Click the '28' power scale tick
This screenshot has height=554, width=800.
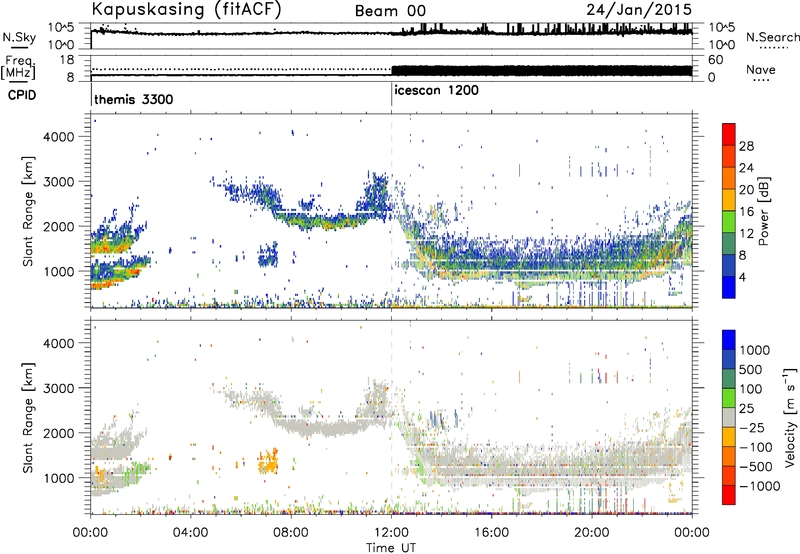pyautogui.click(x=746, y=146)
